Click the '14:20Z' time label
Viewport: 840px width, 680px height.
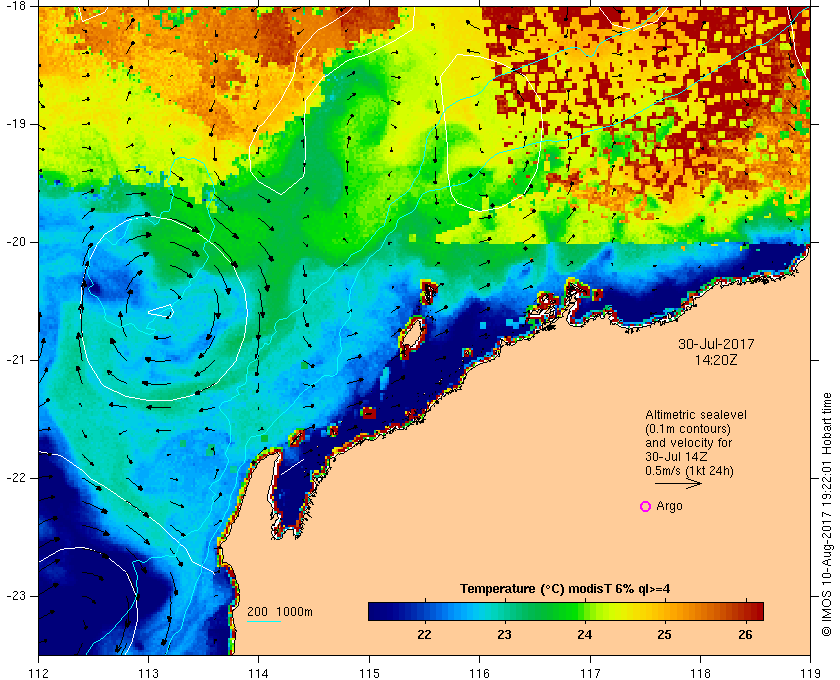pyautogui.click(x=716, y=360)
